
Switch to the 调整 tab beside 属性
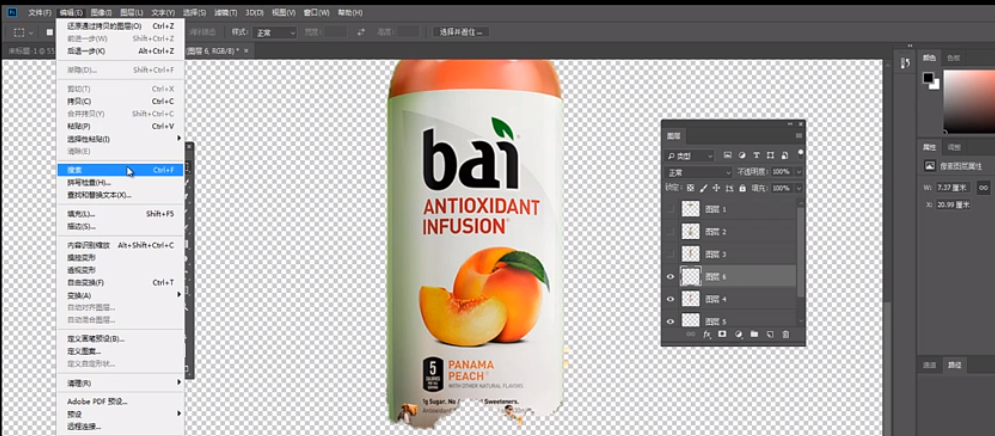coord(954,147)
